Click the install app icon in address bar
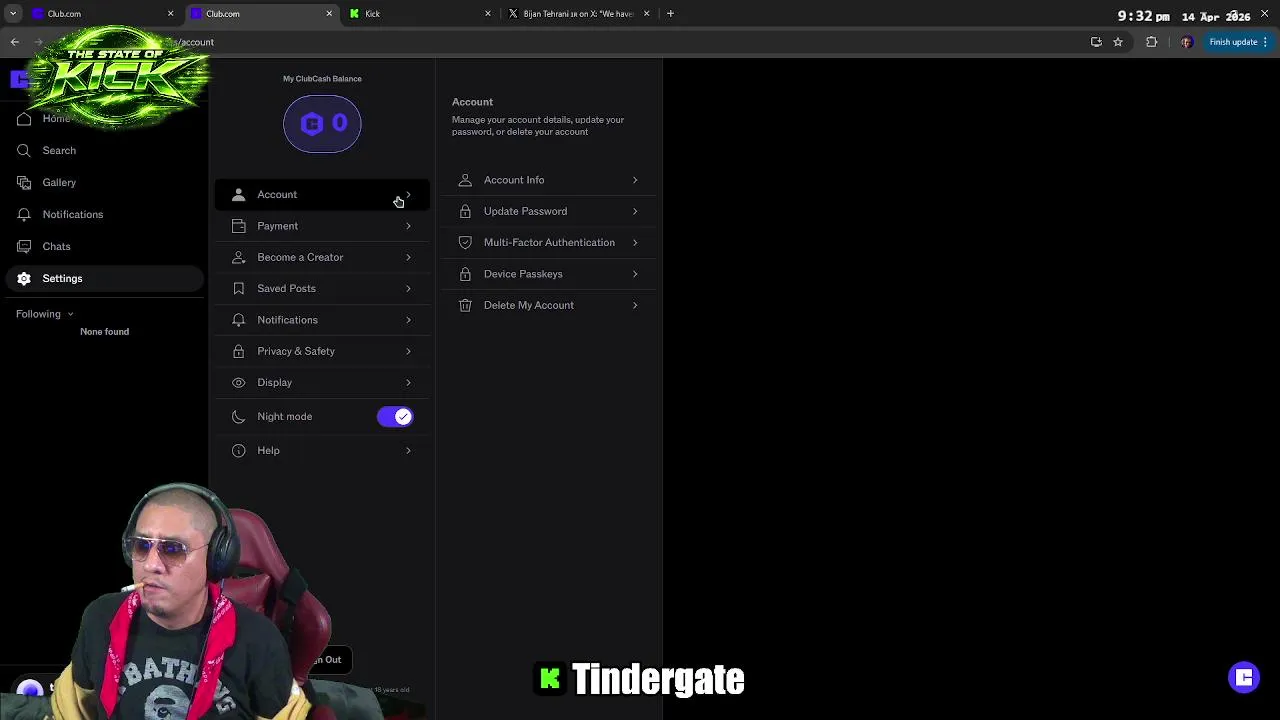The image size is (1280, 720). tap(1096, 42)
